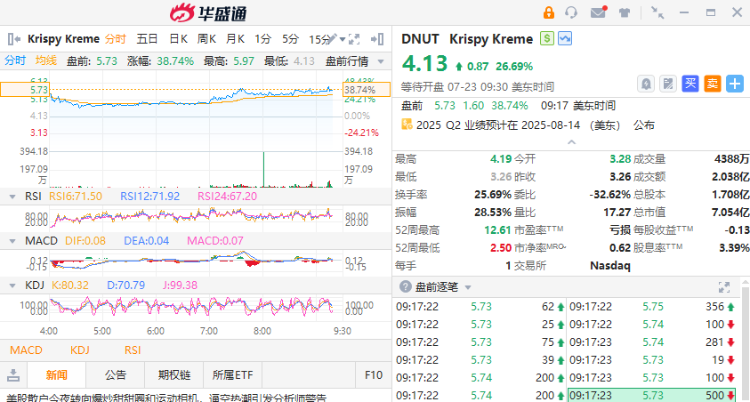Click the 52周最高 value 12.61

pos(497,230)
